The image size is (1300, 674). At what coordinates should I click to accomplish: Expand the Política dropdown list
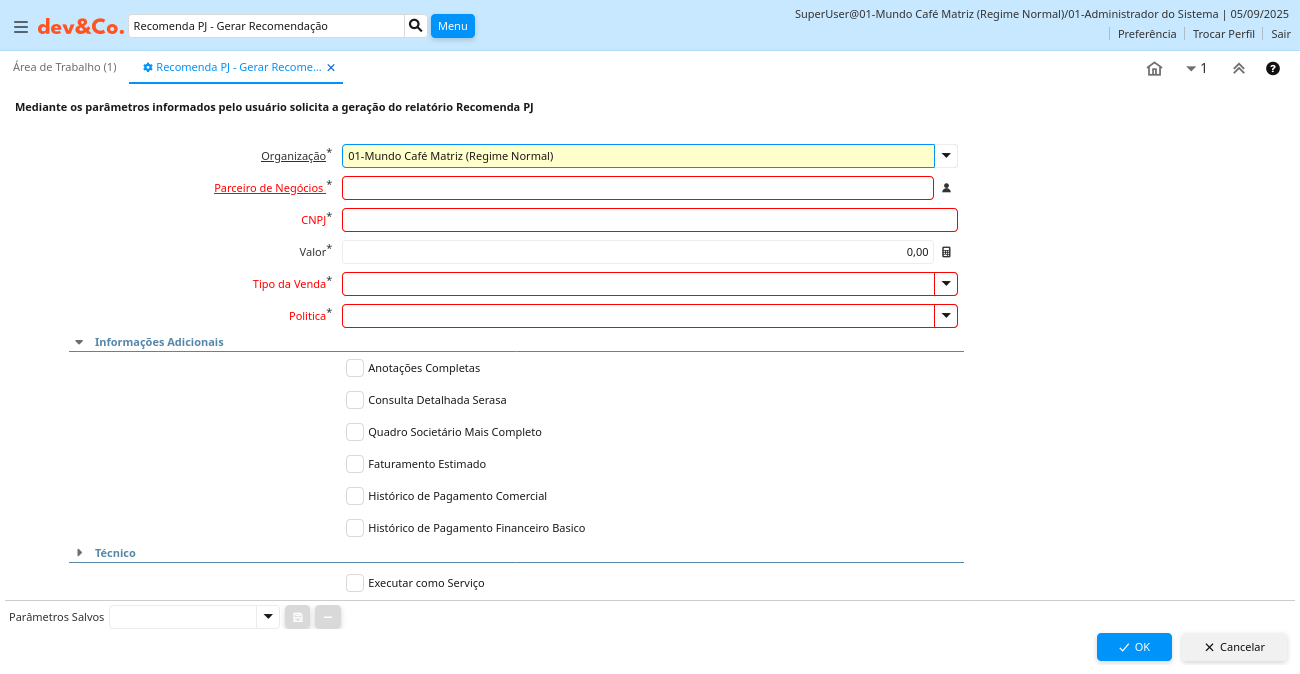click(x=946, y=316)
